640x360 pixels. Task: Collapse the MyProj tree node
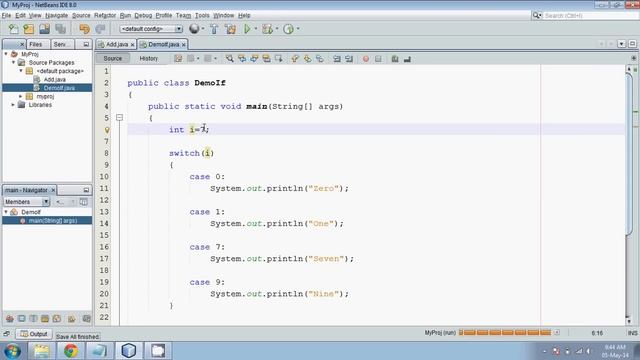coord(6,54)
